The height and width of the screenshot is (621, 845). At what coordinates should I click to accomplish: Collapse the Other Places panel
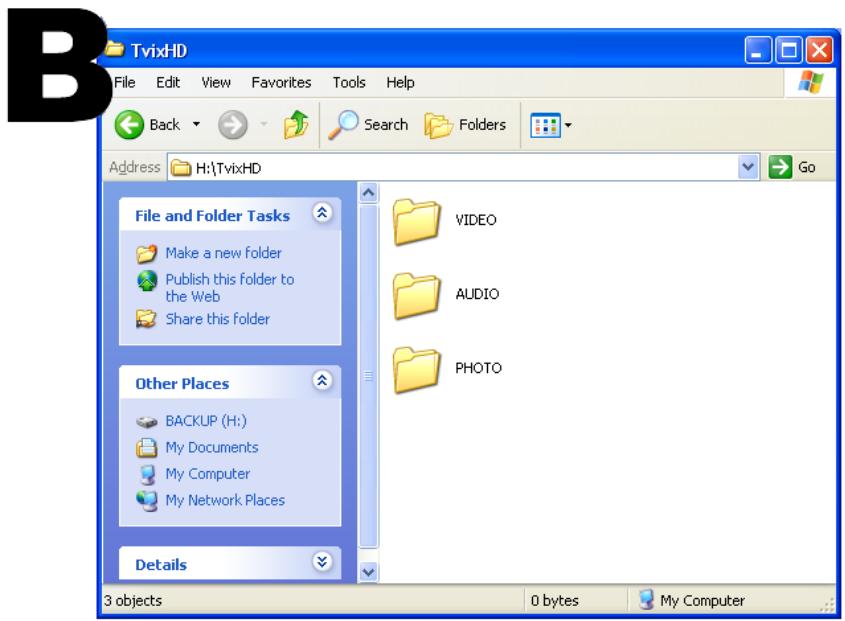322,381
